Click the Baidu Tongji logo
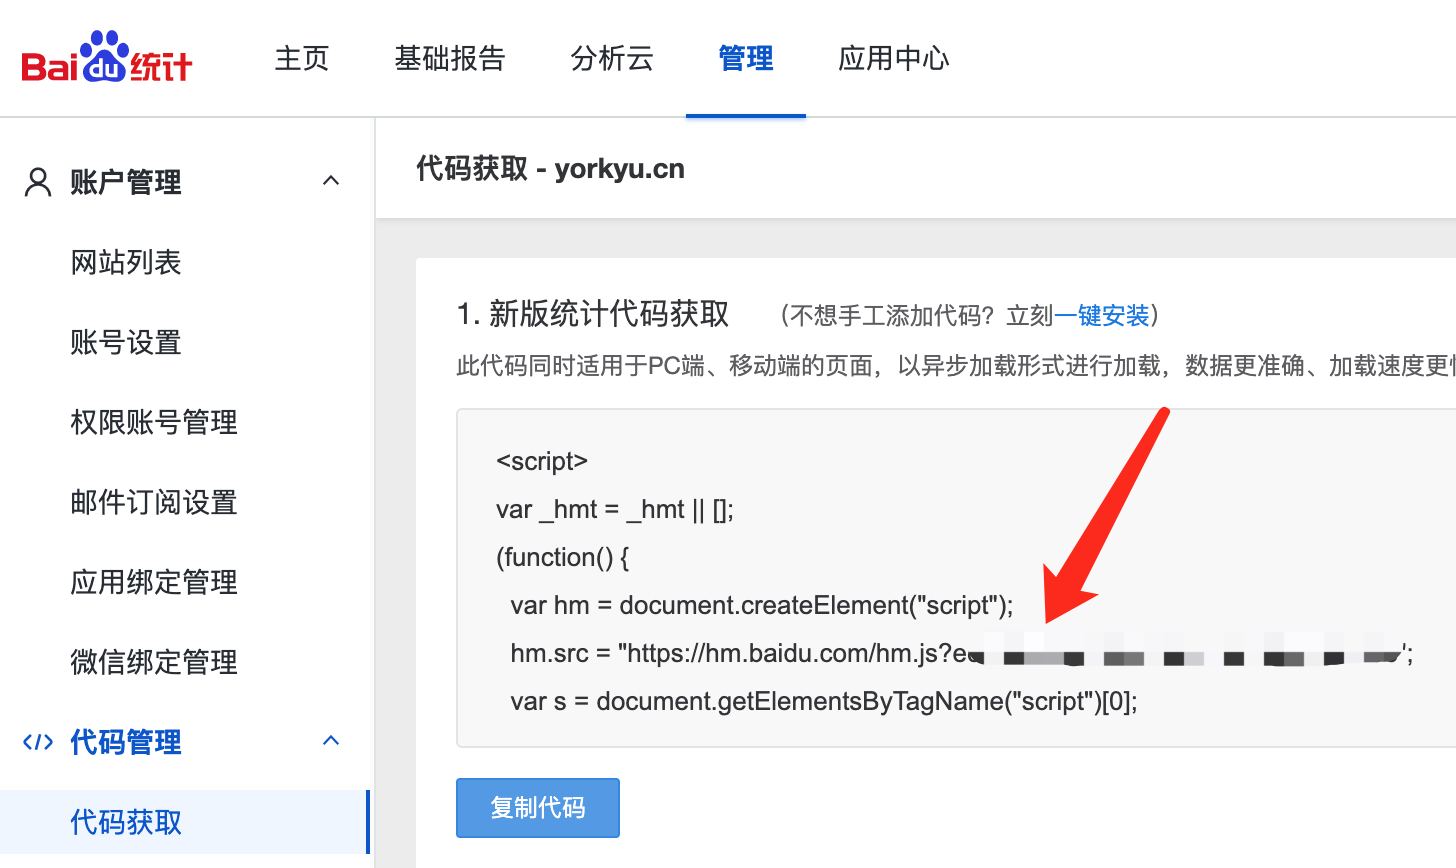 [107, 57]
